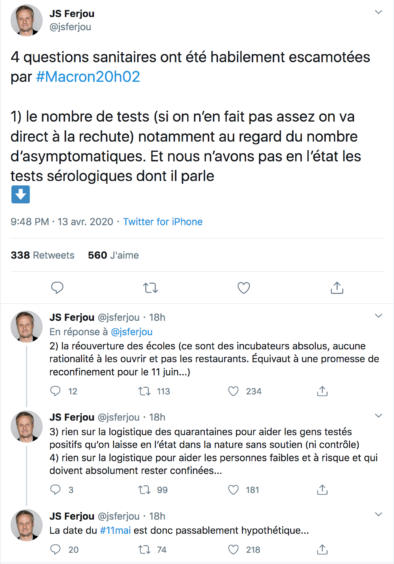The width and height of the screenshot is (394, 564).
Task: Like the school reopening reply with 234 likes
Action: click(x=234, y=391)
